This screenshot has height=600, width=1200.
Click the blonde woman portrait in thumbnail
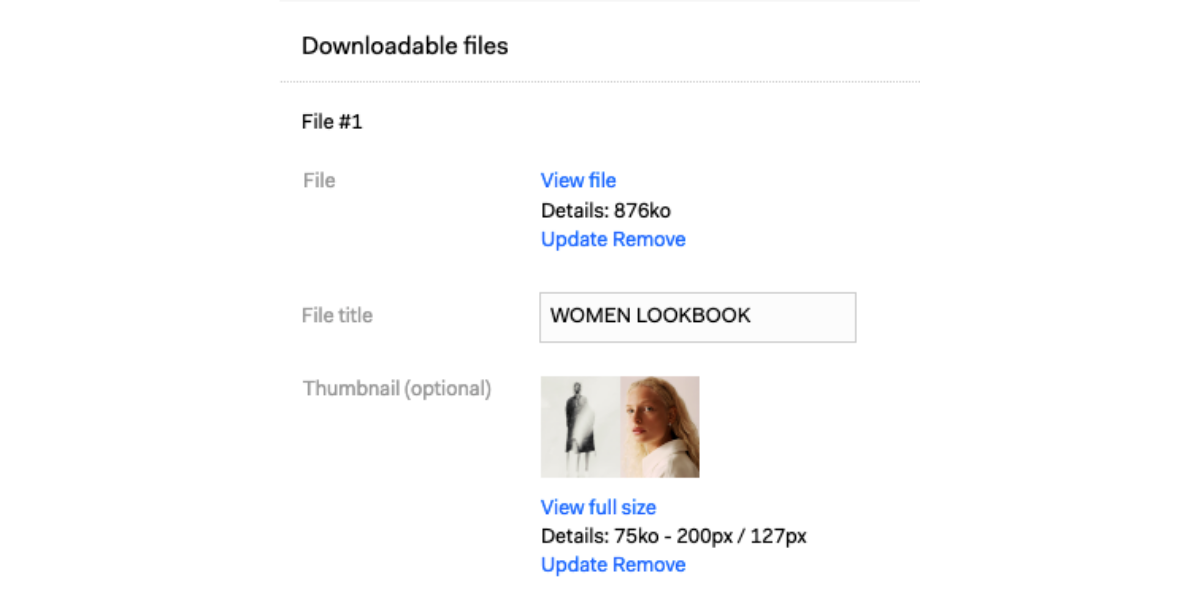[x=659, y=427]
